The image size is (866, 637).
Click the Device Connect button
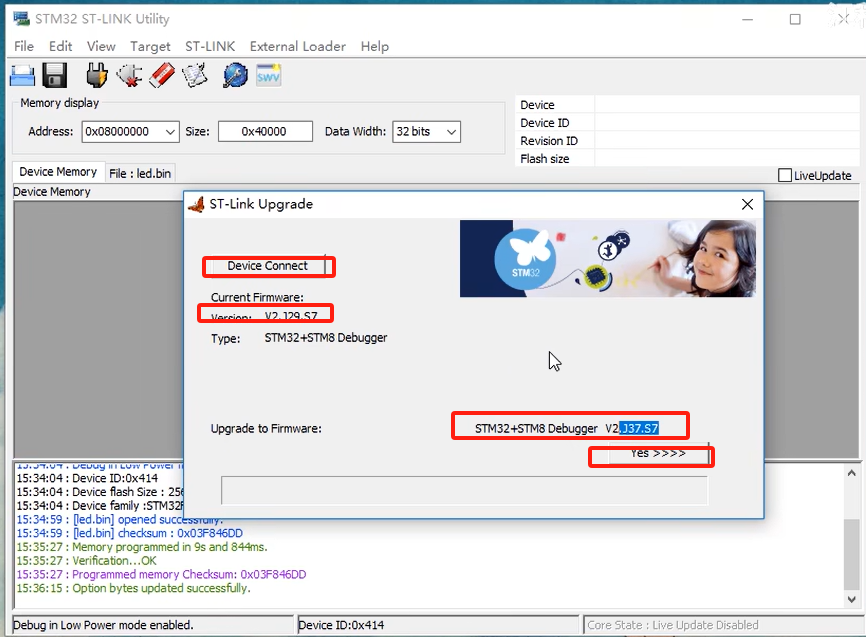[x=268, y=266]
